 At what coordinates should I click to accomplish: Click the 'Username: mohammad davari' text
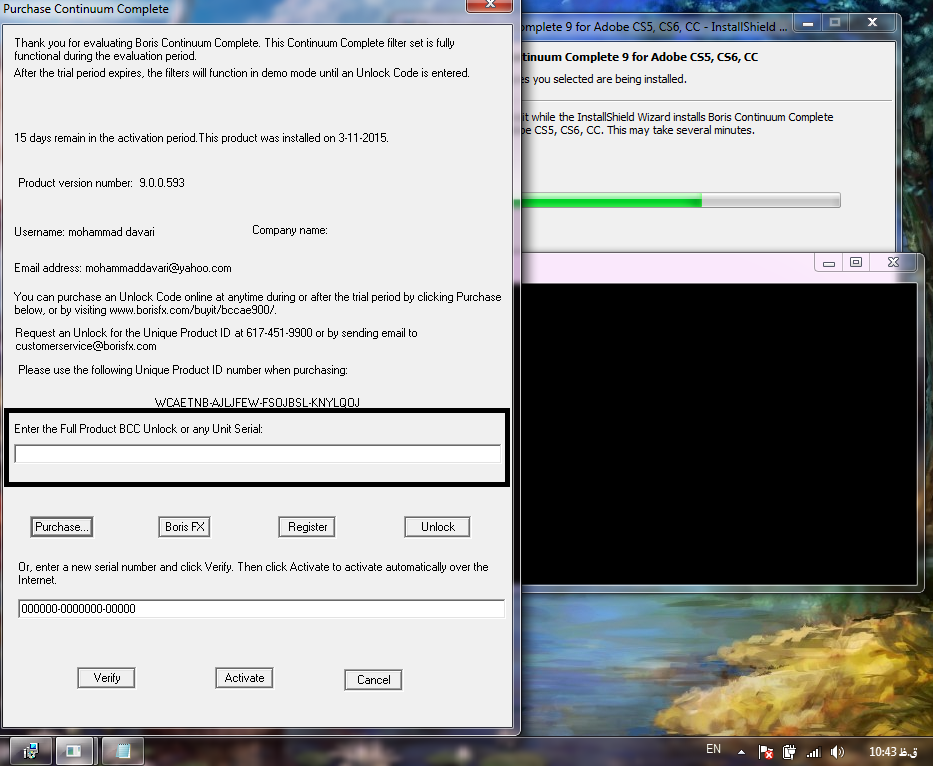point(84,232)
